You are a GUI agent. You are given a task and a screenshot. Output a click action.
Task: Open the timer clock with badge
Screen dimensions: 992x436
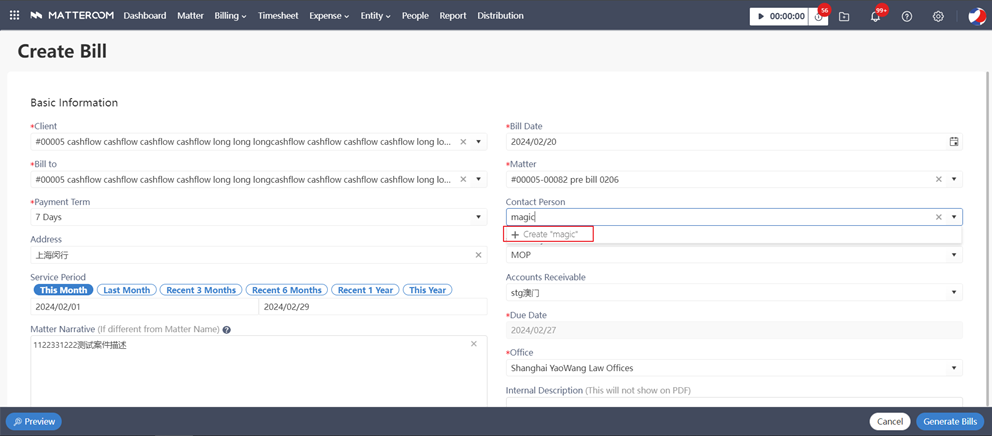pos(818,16)
